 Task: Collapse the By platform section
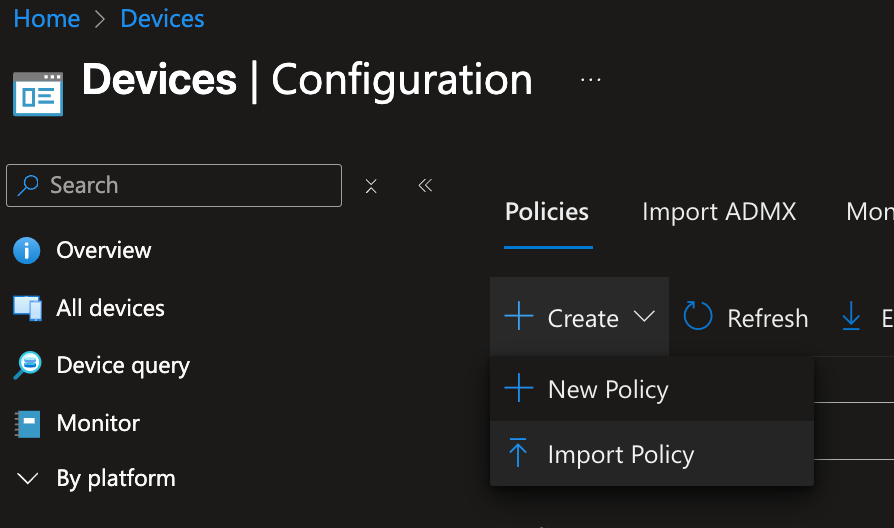pos(27,479)
